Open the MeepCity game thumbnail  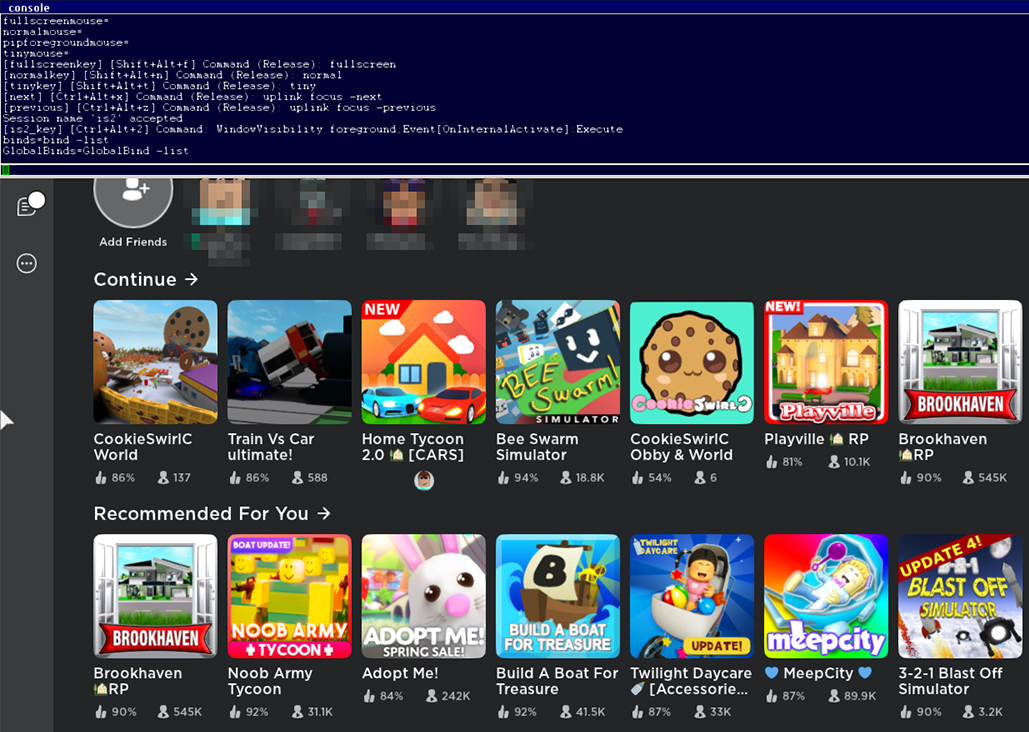pyautogui.click(x=826, y=596)
